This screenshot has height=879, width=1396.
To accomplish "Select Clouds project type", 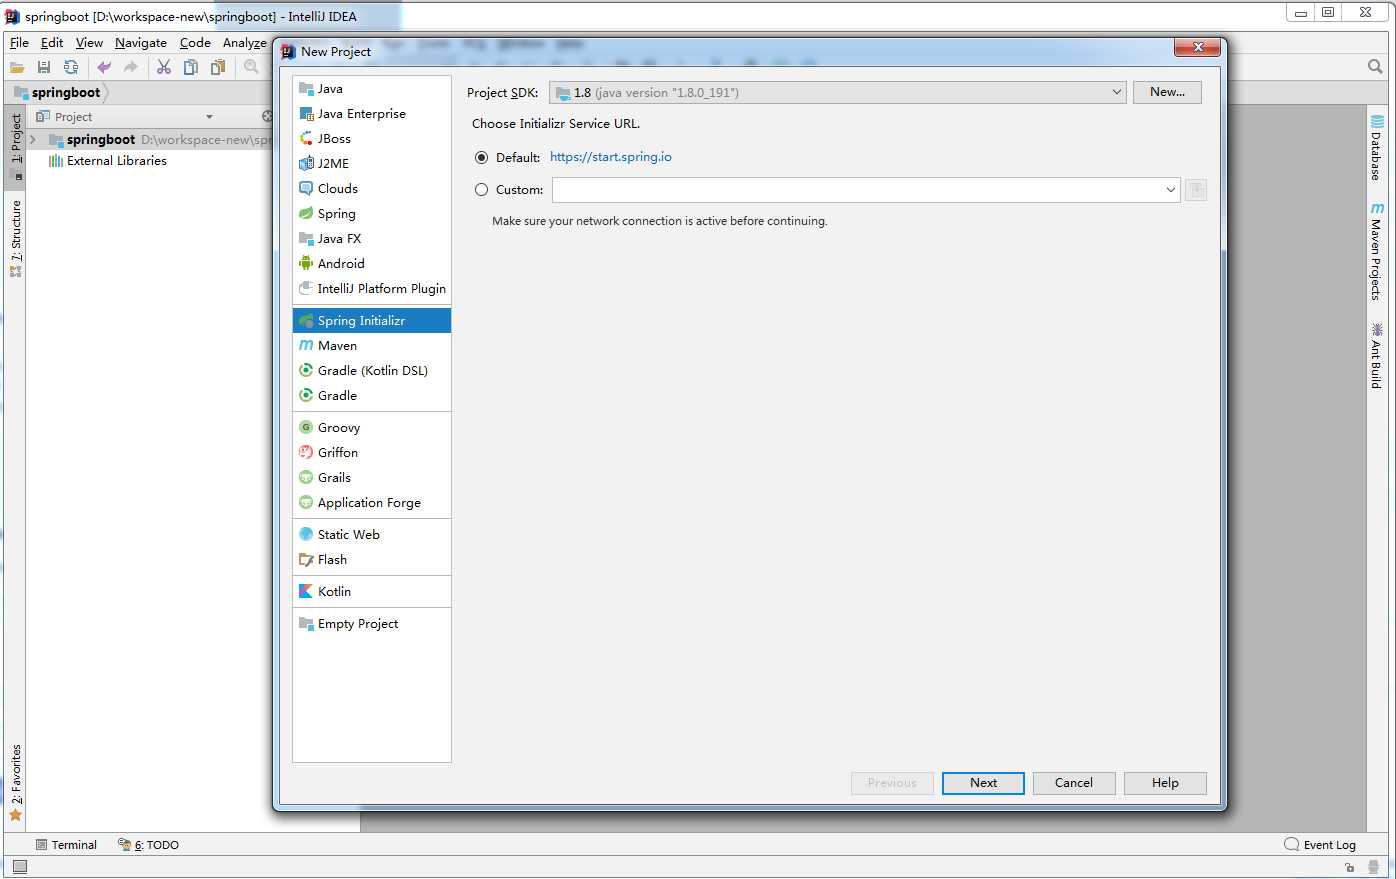I will 372,189.
